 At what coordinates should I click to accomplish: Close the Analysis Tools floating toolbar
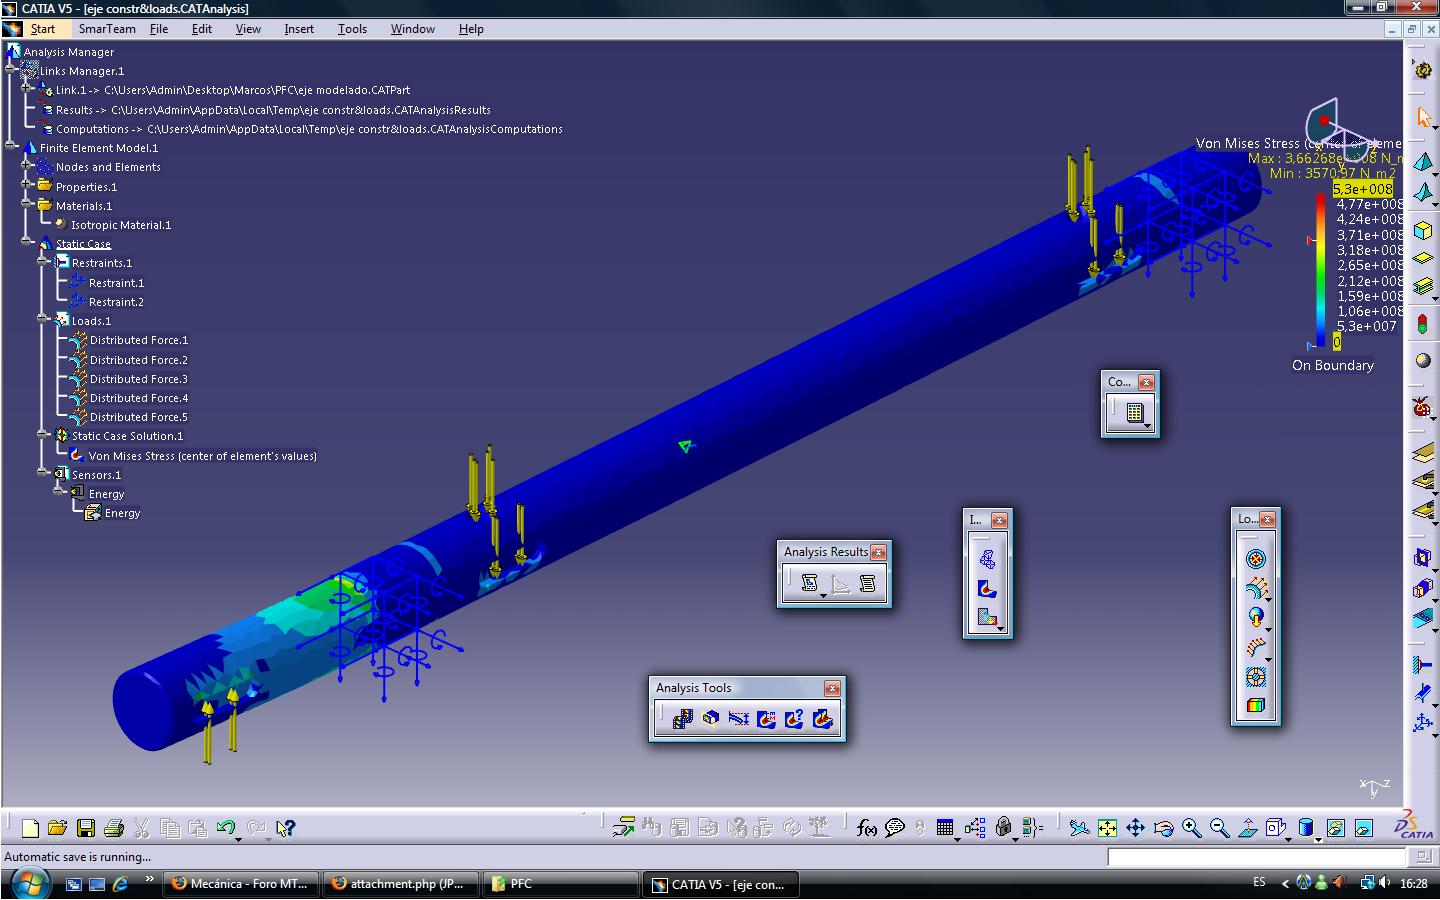832,688
